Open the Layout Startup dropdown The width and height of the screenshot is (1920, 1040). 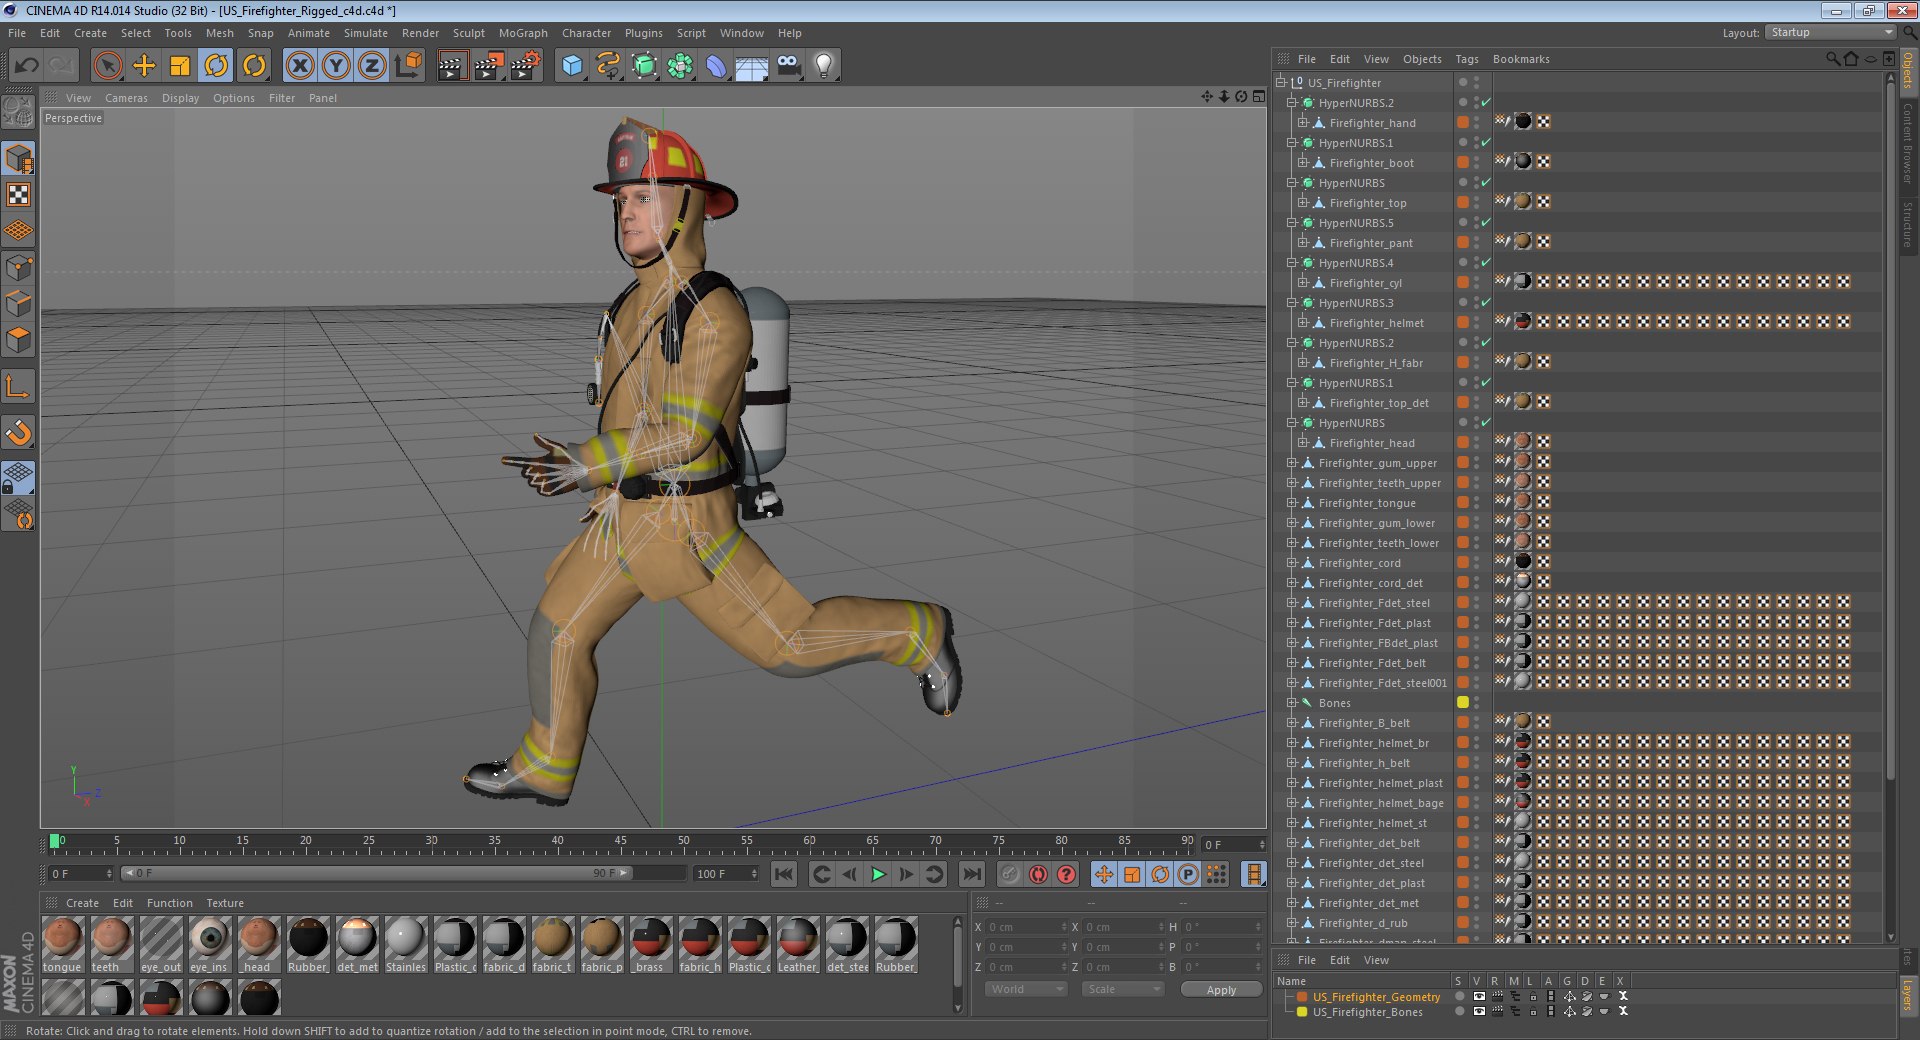point(1830,33)
